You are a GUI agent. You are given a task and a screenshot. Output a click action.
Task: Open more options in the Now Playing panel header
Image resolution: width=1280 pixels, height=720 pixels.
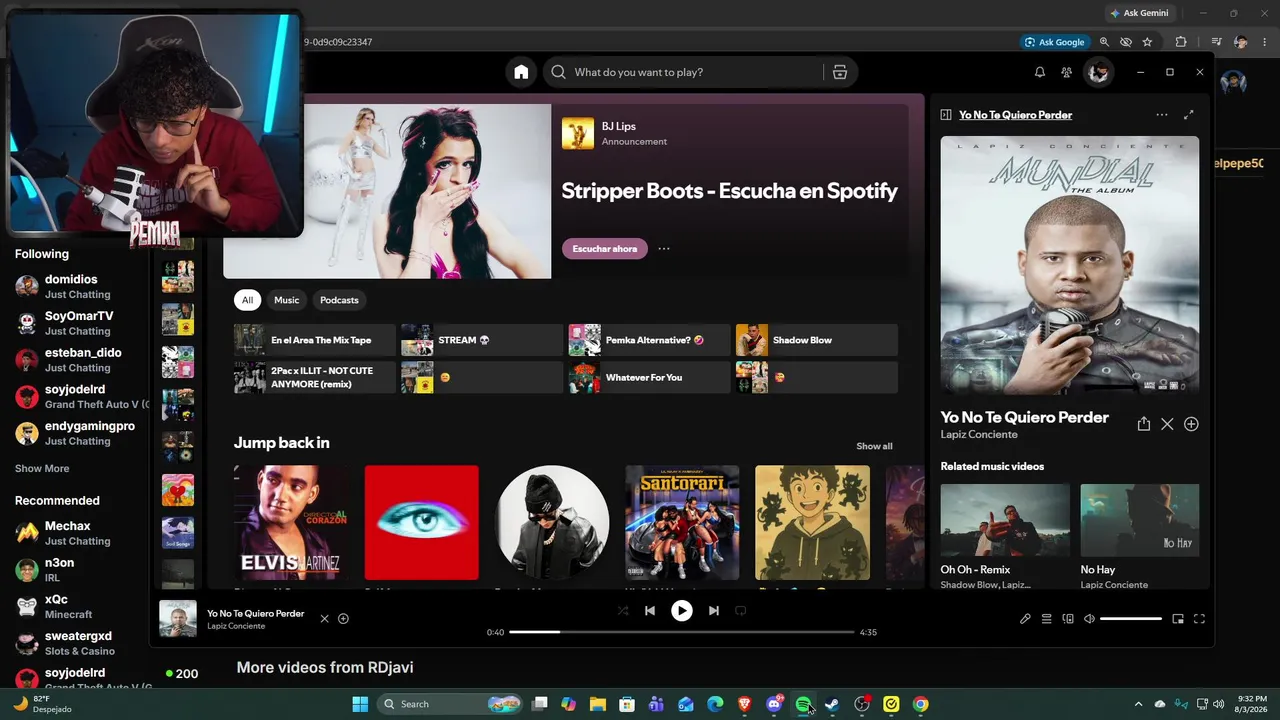[1162, 115]
